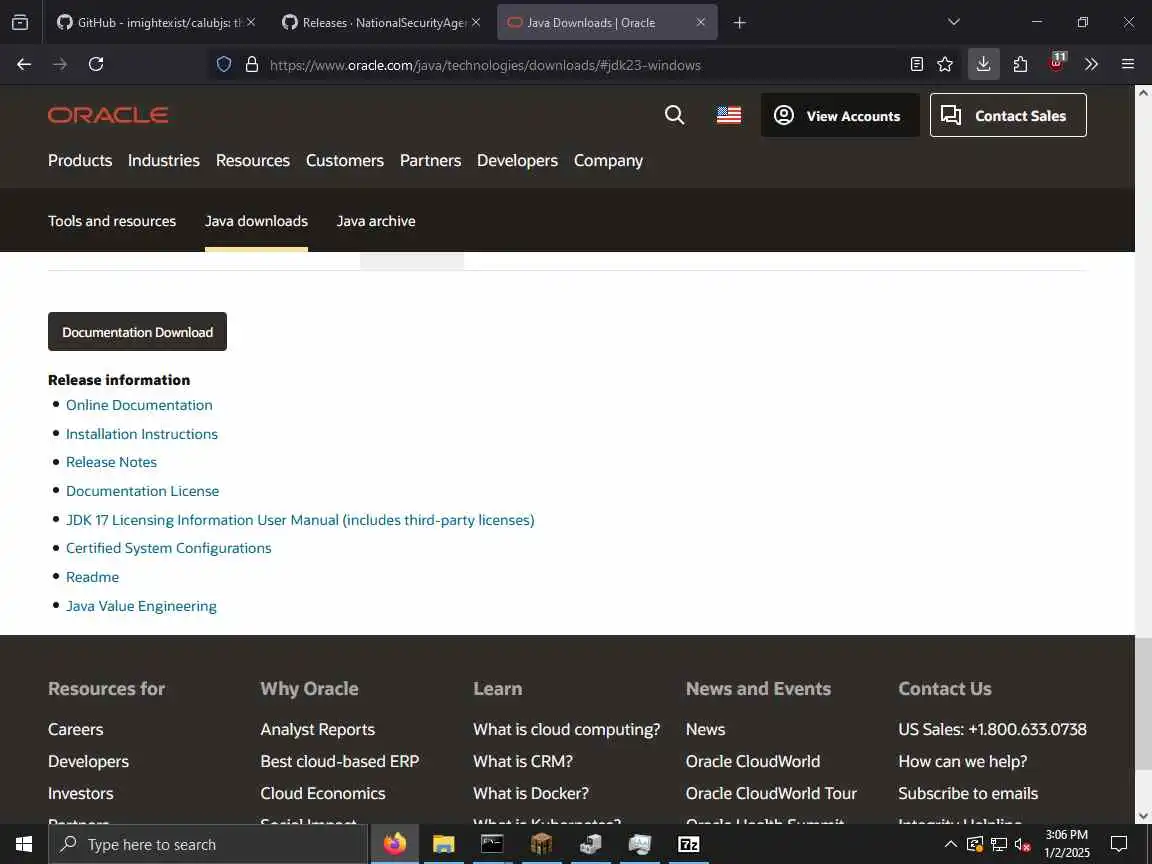Open the Firefox downloads panel
The image size is (1152, 864).
[984, 65]
